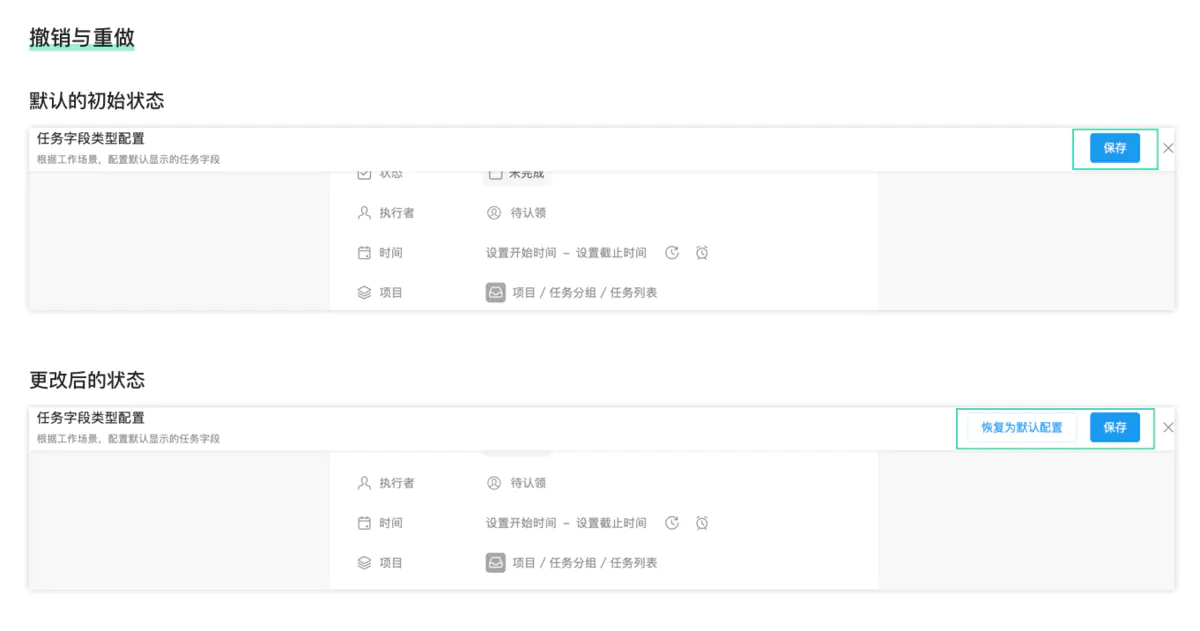Click the 待认领 avatar icon in the changed-state panel

coord(493,483)
